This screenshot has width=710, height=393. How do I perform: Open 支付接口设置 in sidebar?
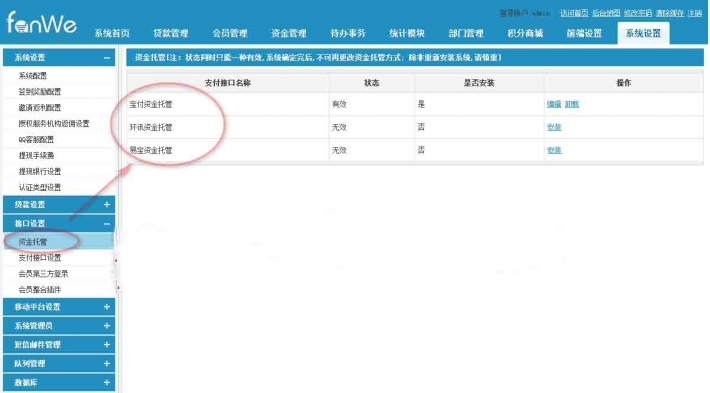click(39, 258)
